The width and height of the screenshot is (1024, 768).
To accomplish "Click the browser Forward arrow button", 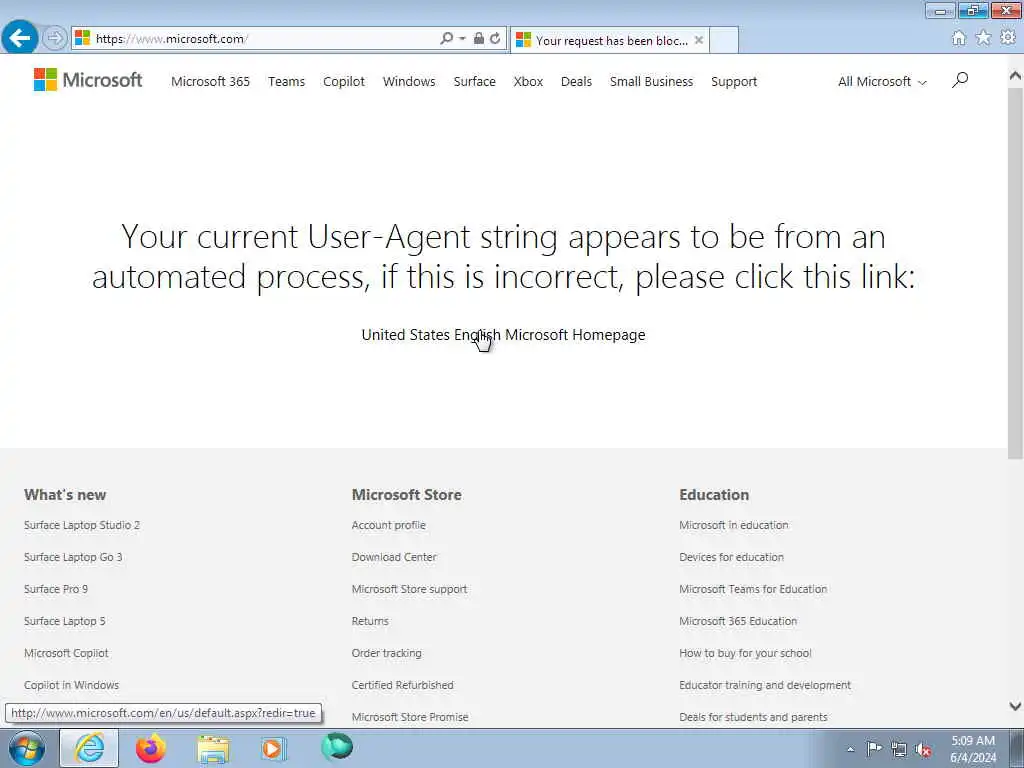I will pyautogui.click(x=55, y=39).
